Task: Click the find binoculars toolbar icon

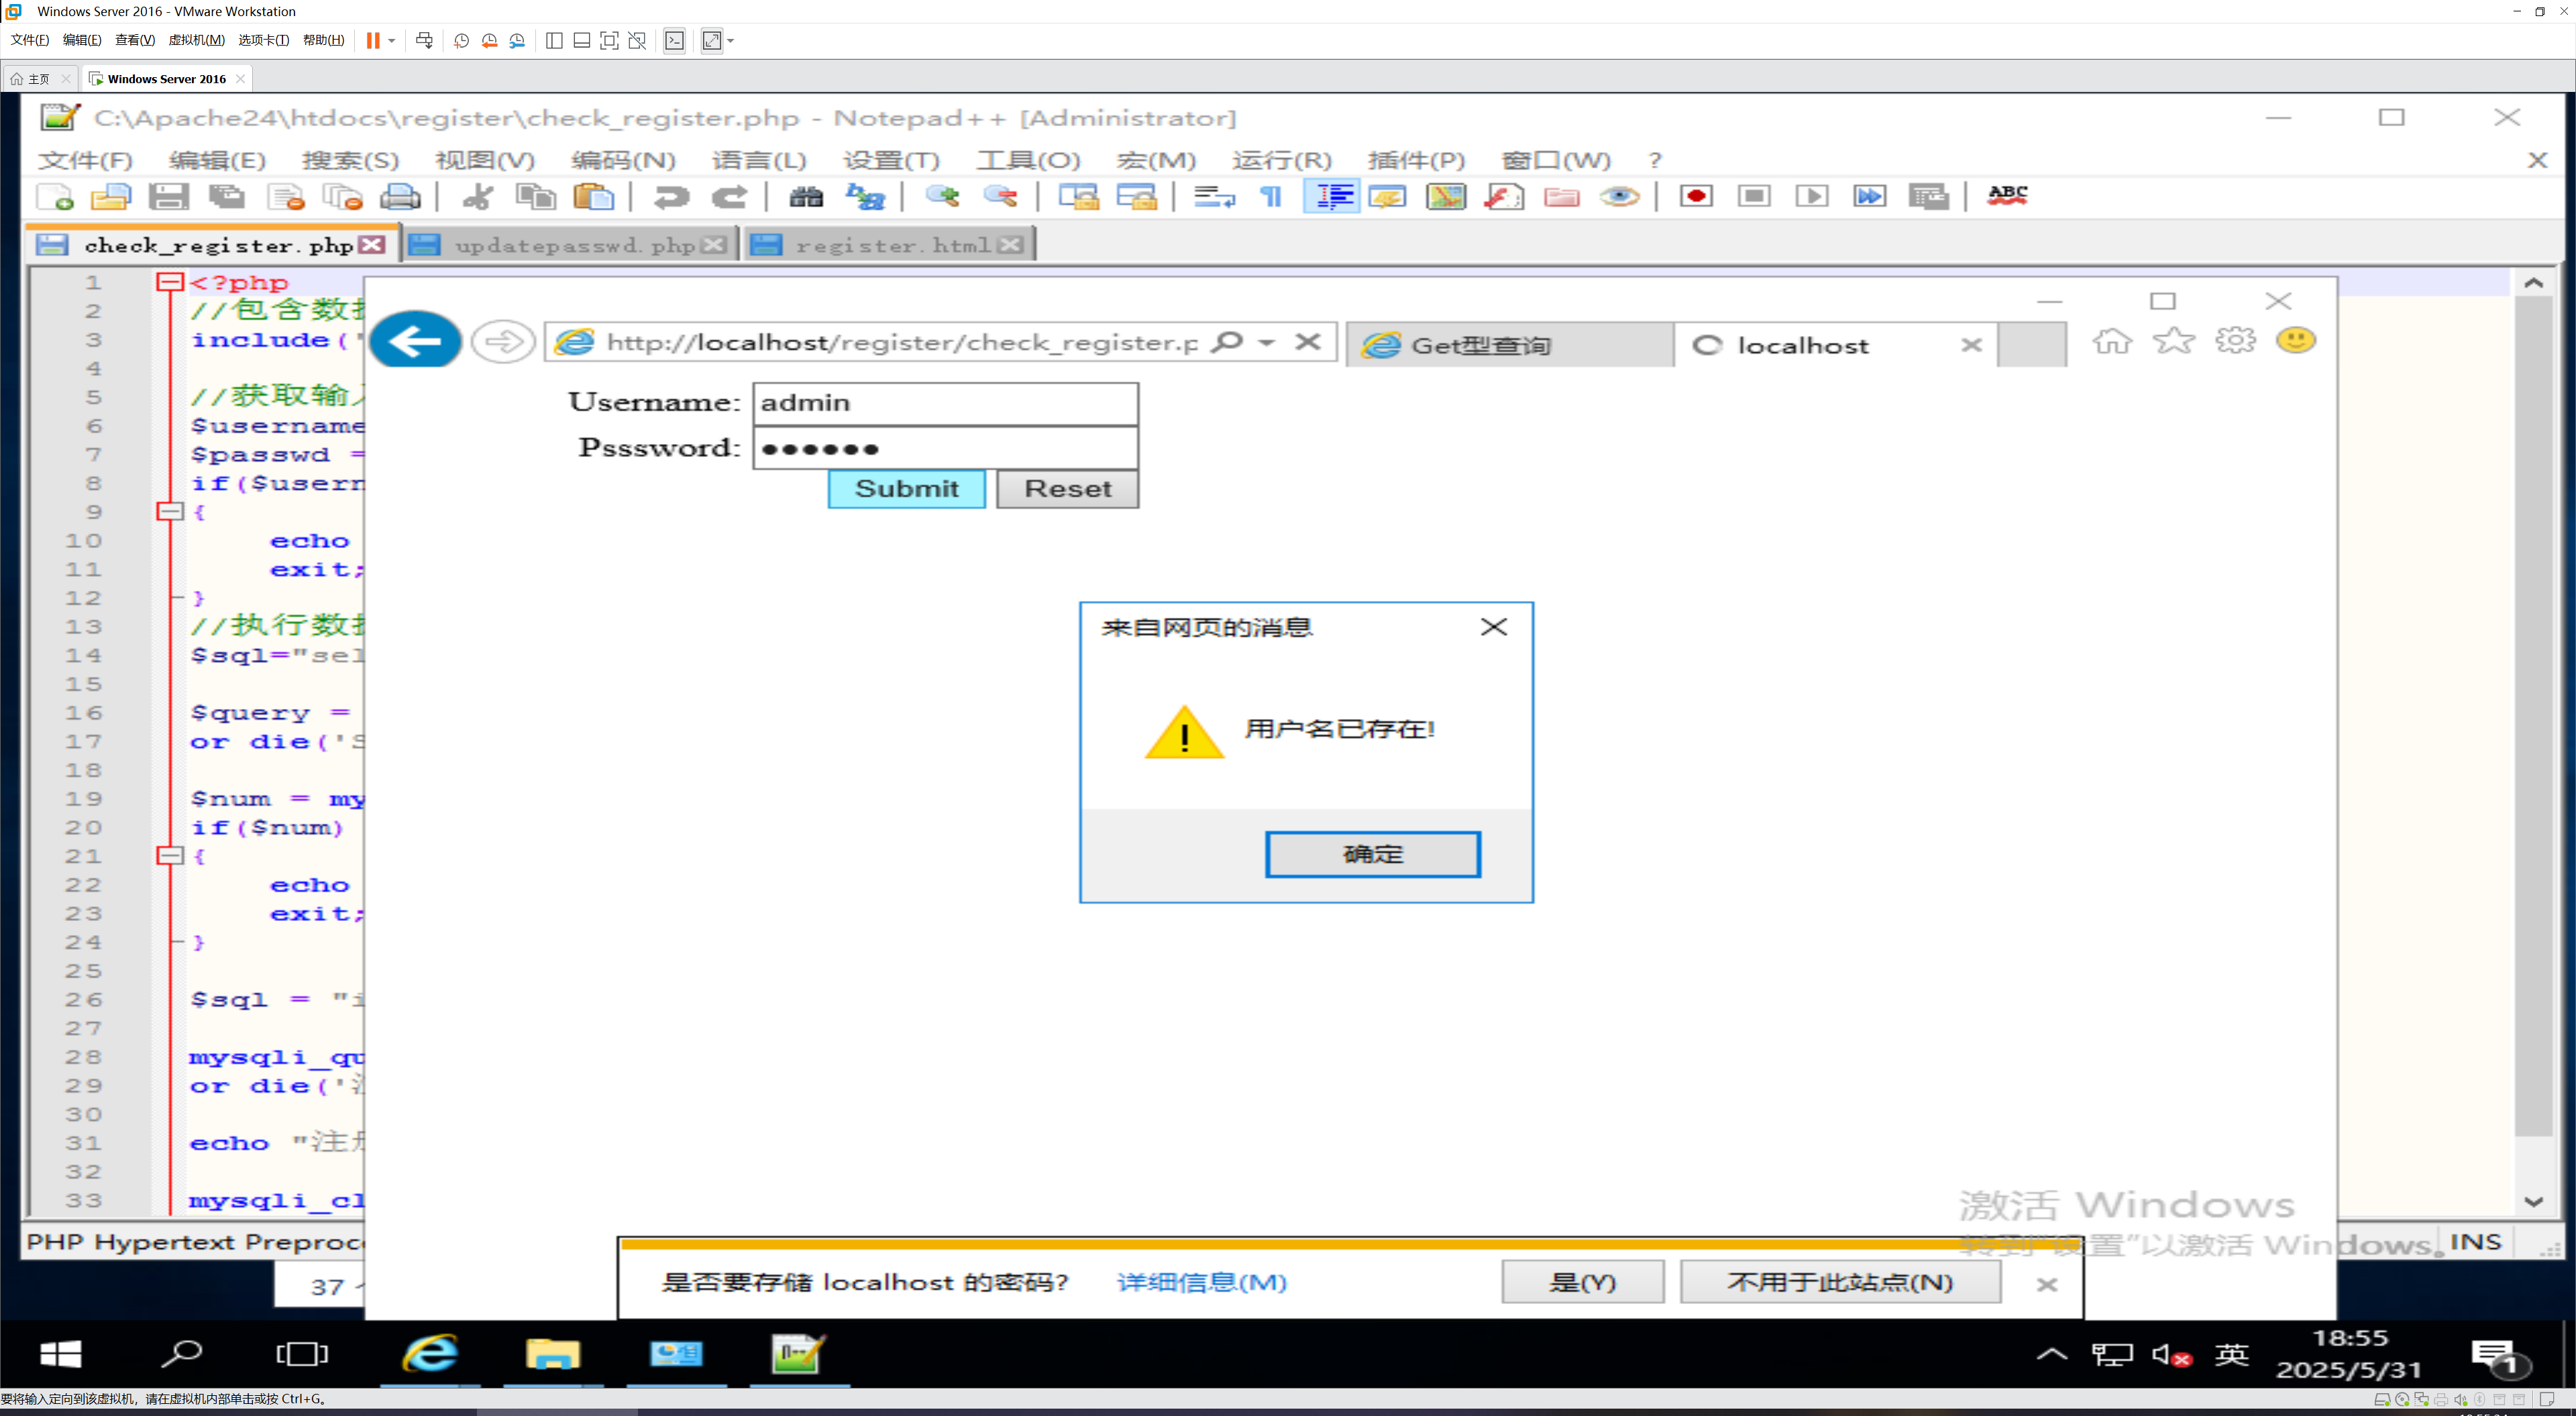Action: coord(806,197)
